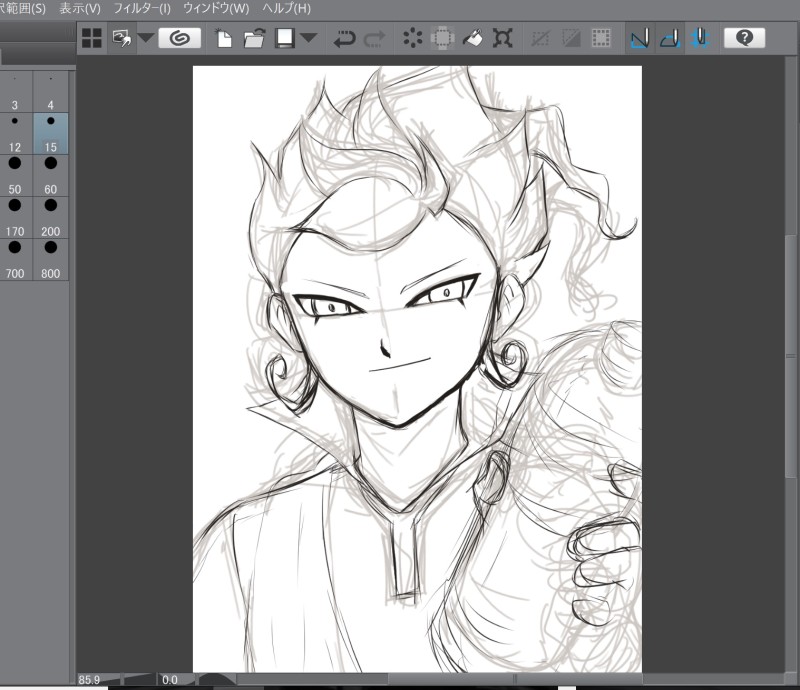Click the 85.9 zoom percentage field
The image size is (800, 690).
click(90, 680)
